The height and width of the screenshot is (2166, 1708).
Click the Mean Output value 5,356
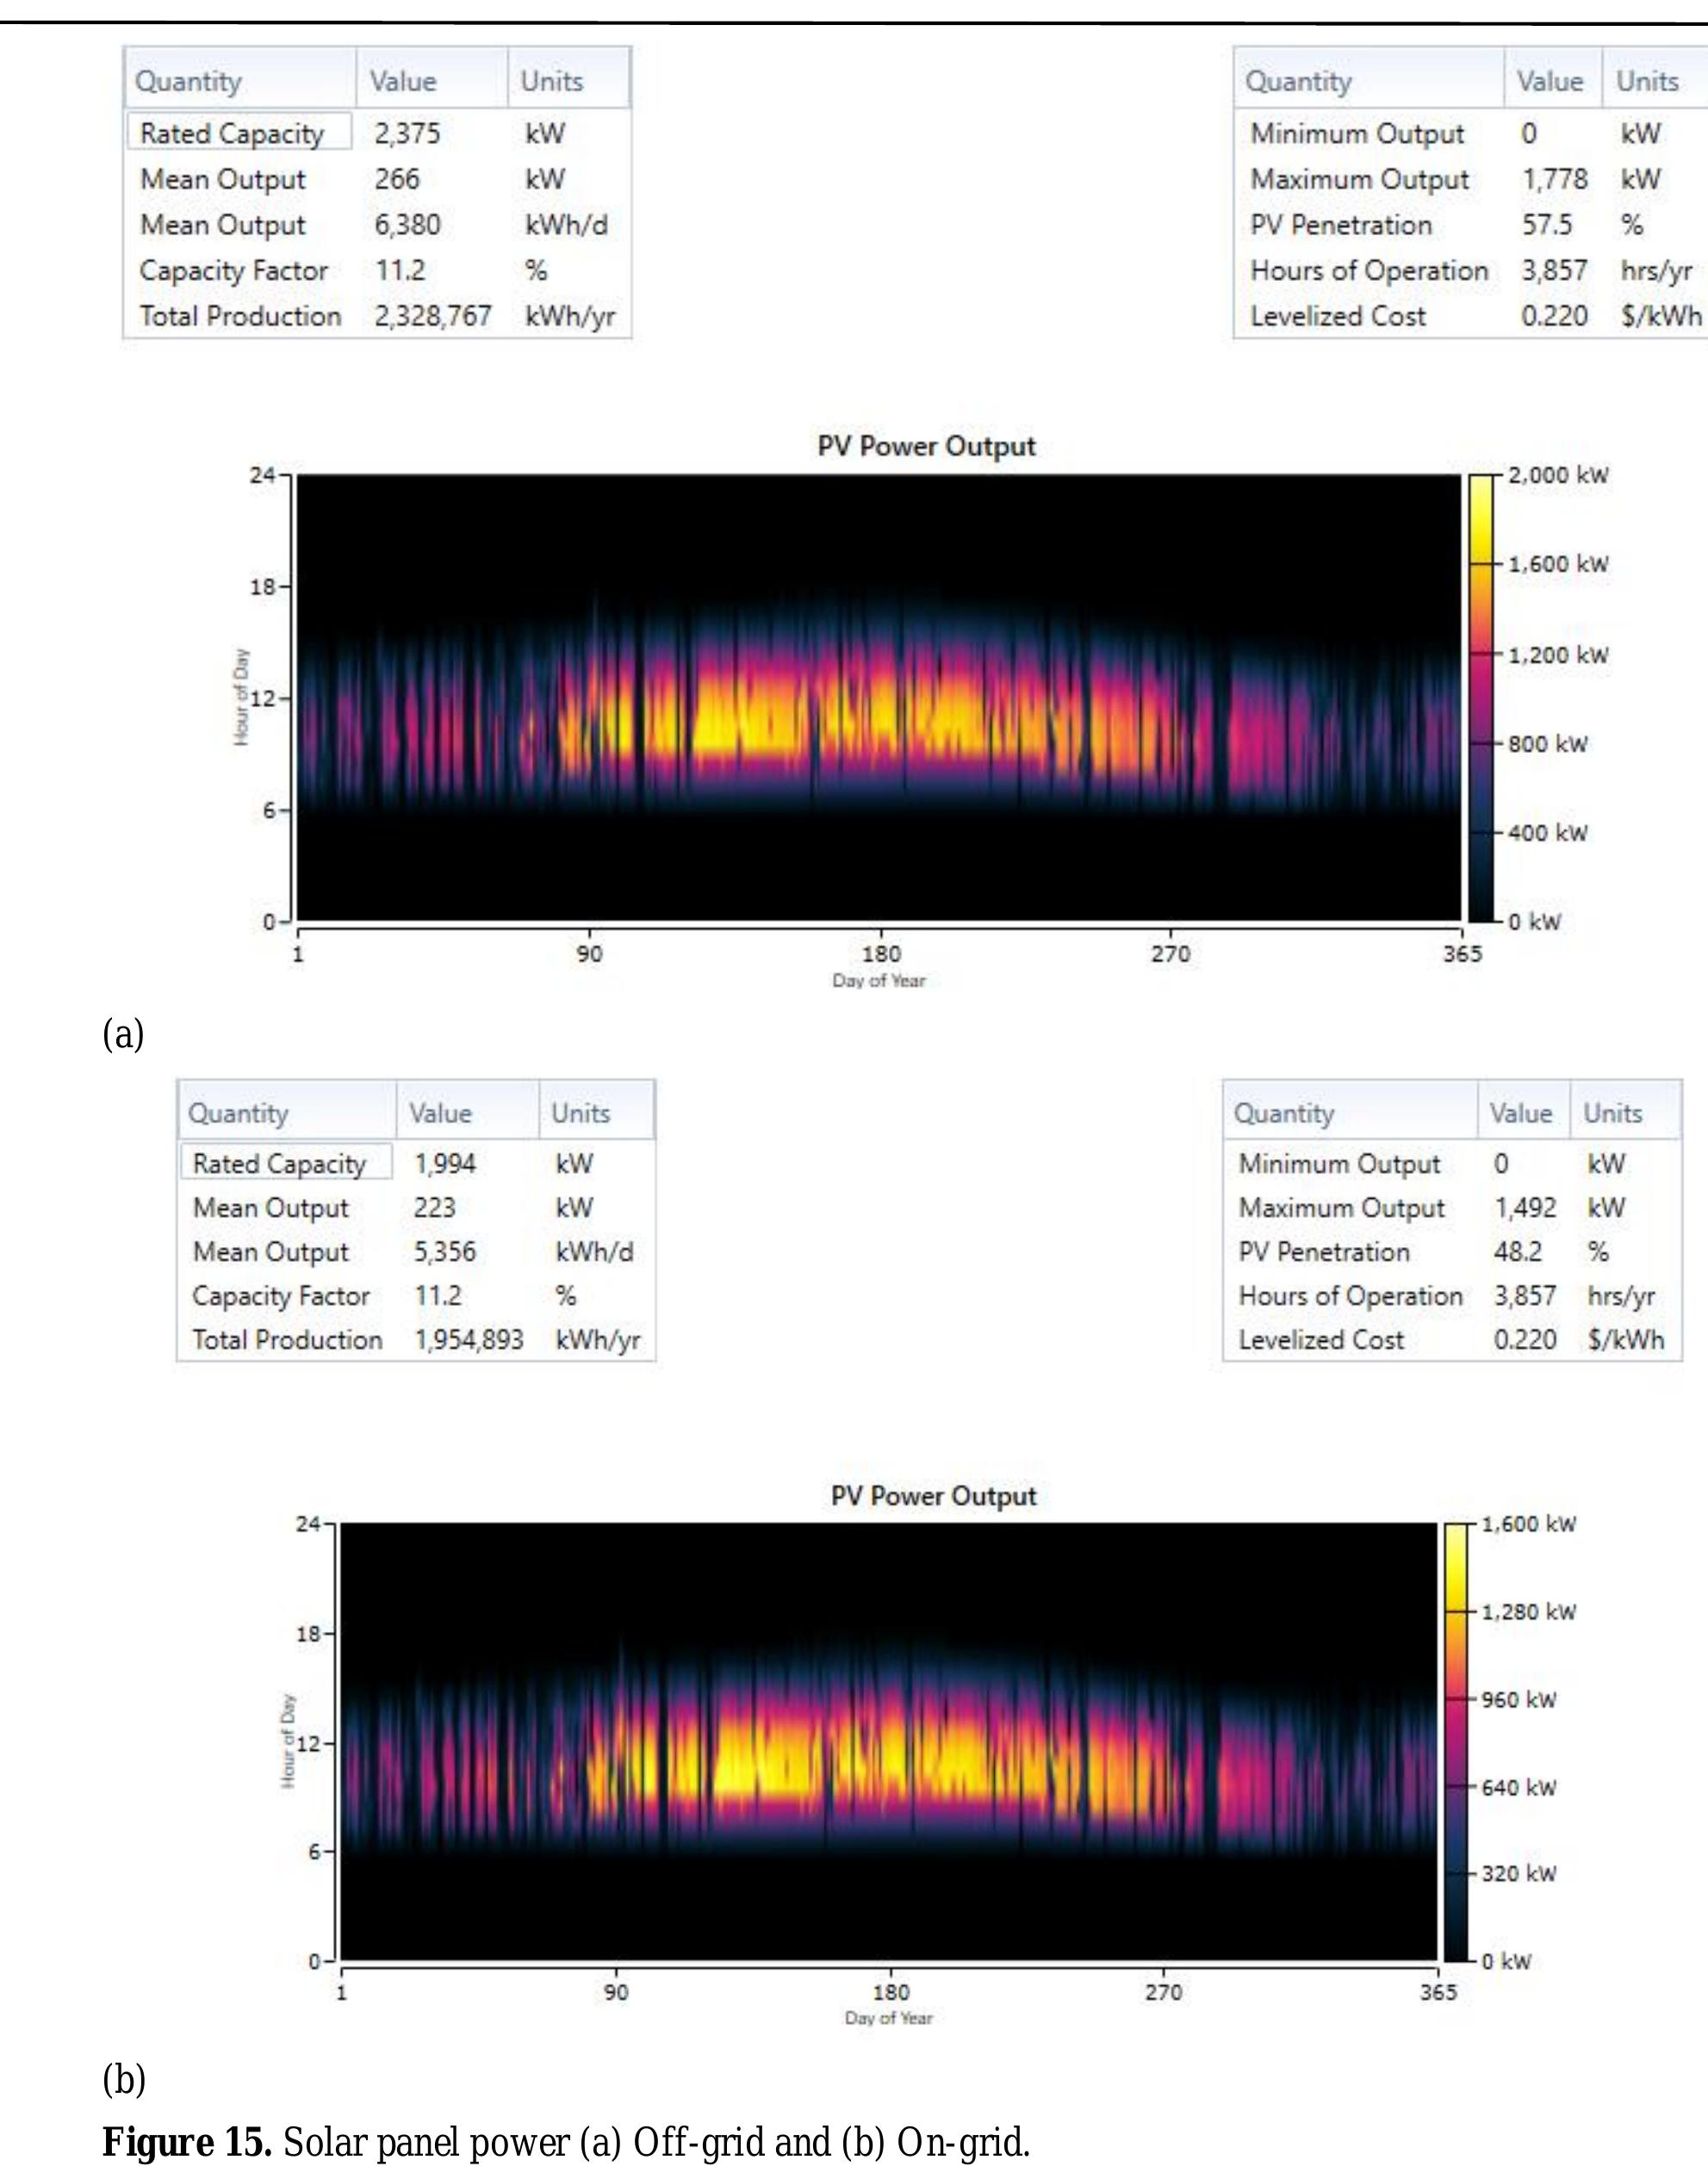pyautogui.click(x=445, y=1251)
